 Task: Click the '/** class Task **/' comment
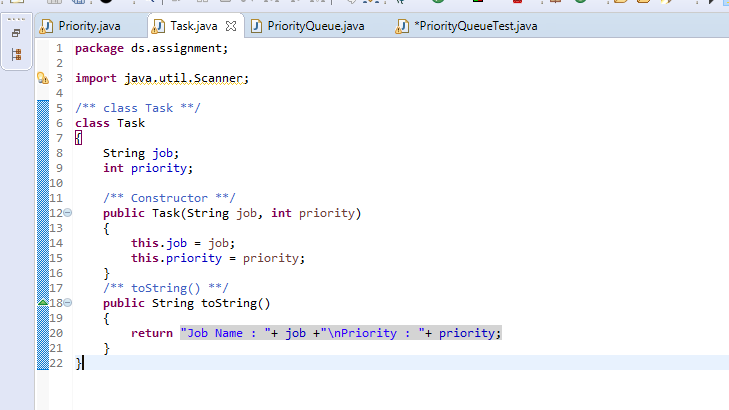138,108
